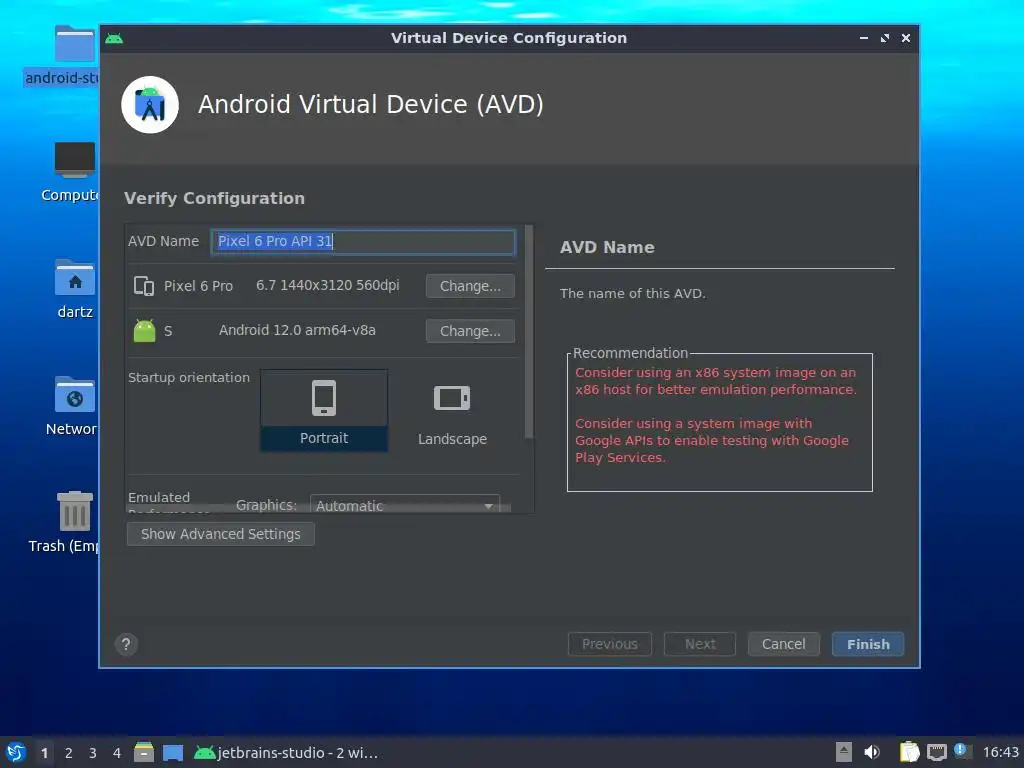Screen dimensions: 1024x768
Task: Click the AVD Name input field
Action: pos(363,242)
